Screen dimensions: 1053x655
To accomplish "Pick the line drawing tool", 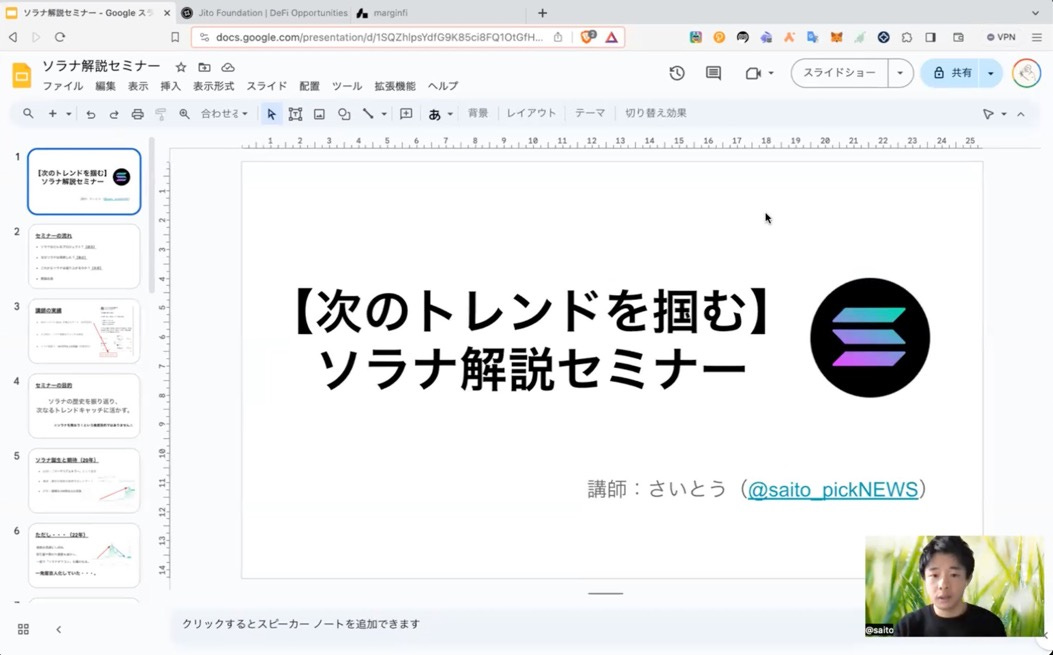I will pyautogui.click(x=368, y=114).
